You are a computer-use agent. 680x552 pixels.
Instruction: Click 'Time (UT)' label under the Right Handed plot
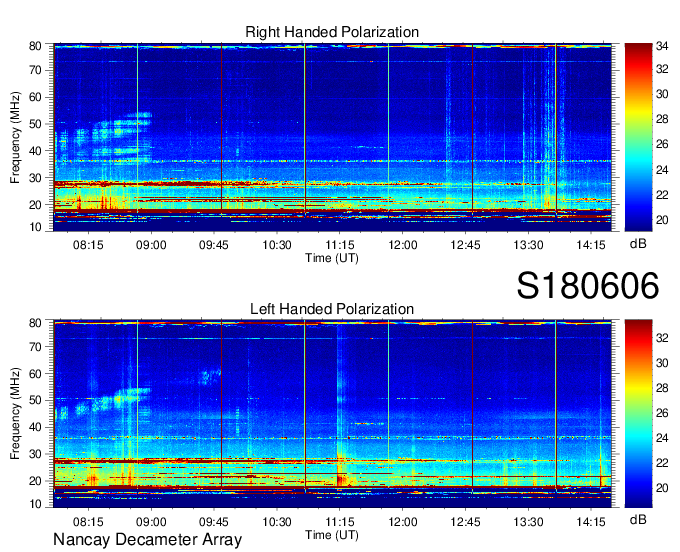[332, 258]
